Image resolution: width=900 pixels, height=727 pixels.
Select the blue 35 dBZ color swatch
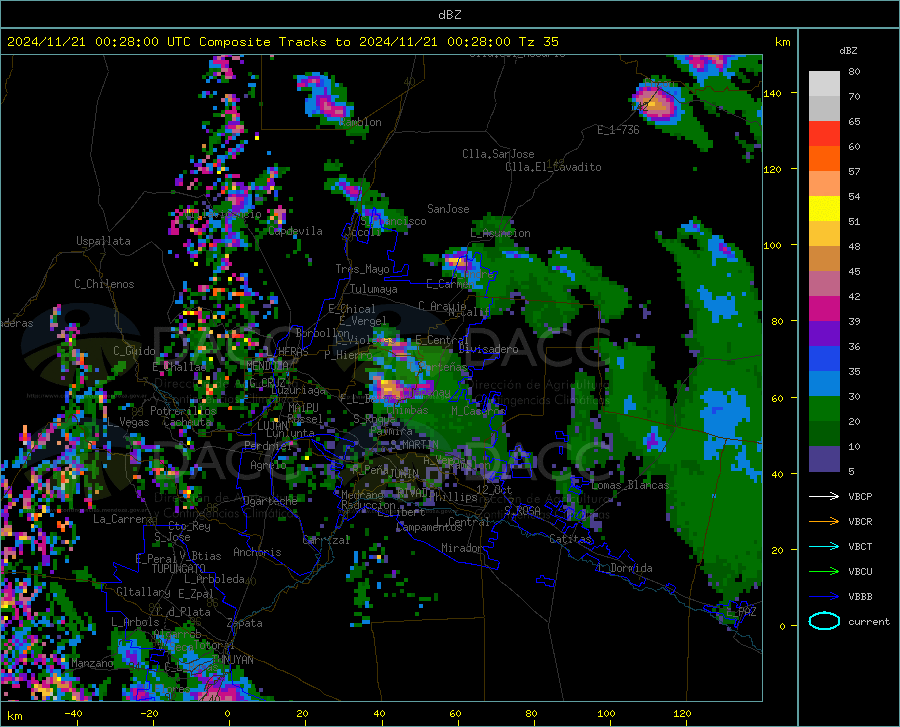(x=824, y=359)
